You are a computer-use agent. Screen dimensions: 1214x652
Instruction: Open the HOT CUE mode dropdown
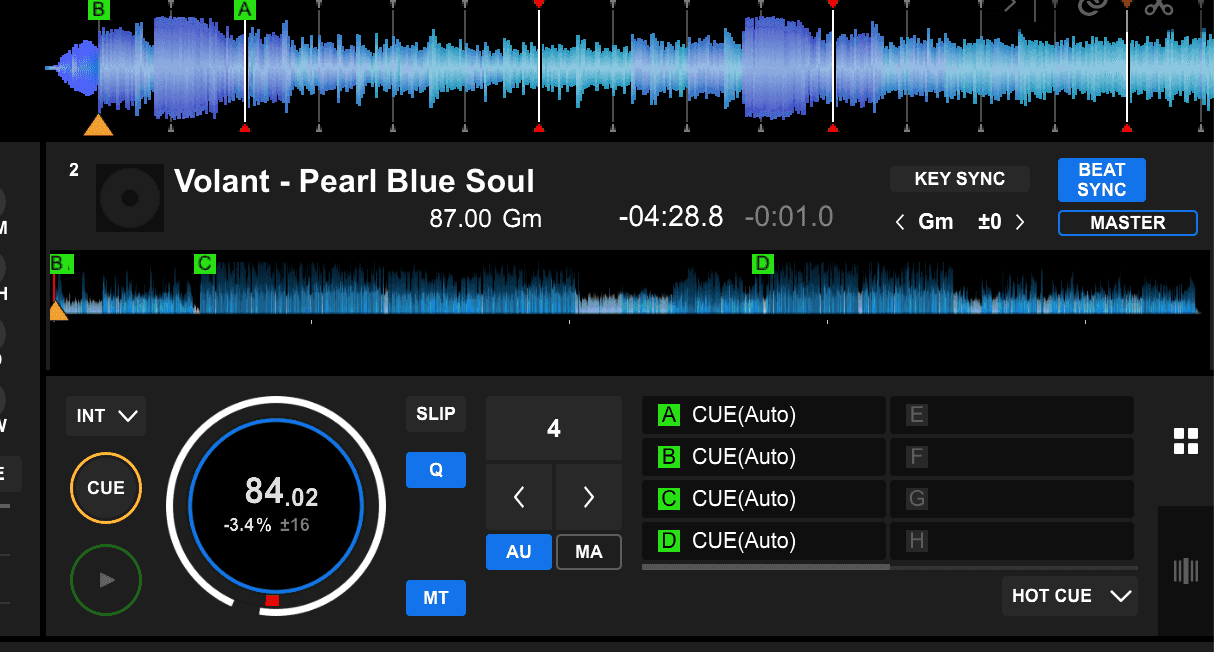coord(1069,596)
